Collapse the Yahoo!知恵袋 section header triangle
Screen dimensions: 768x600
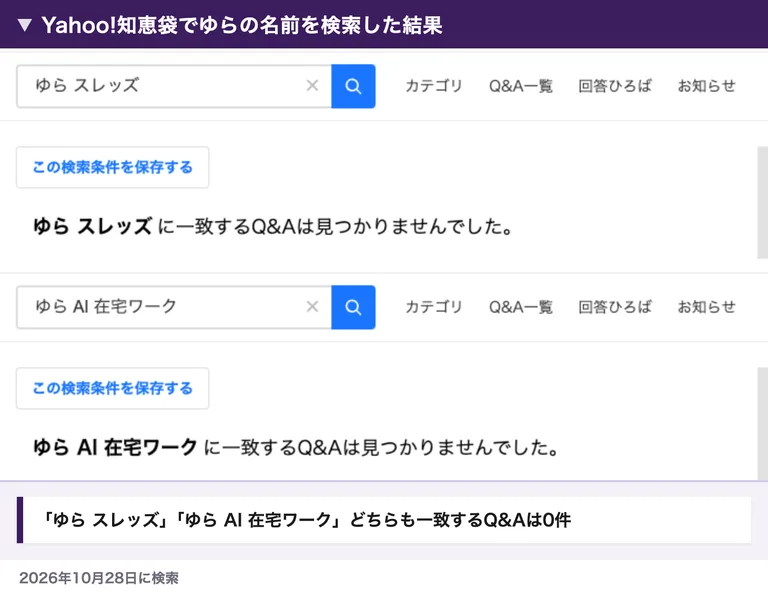point(24,25)
